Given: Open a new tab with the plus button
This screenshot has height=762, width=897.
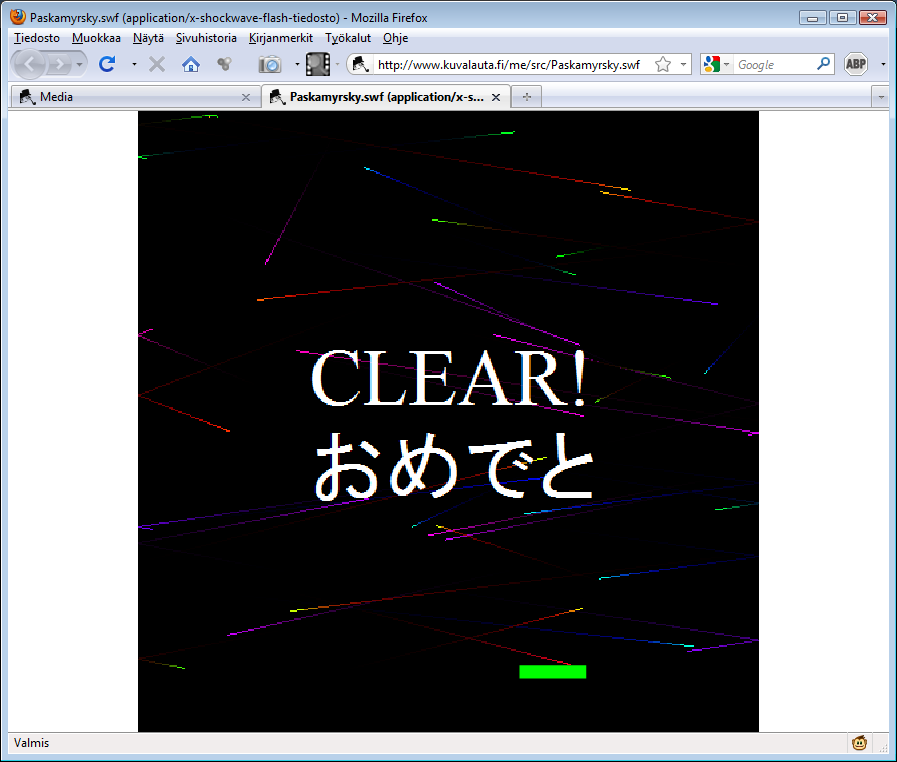Looking at the screenshot, I should point(526,97).
